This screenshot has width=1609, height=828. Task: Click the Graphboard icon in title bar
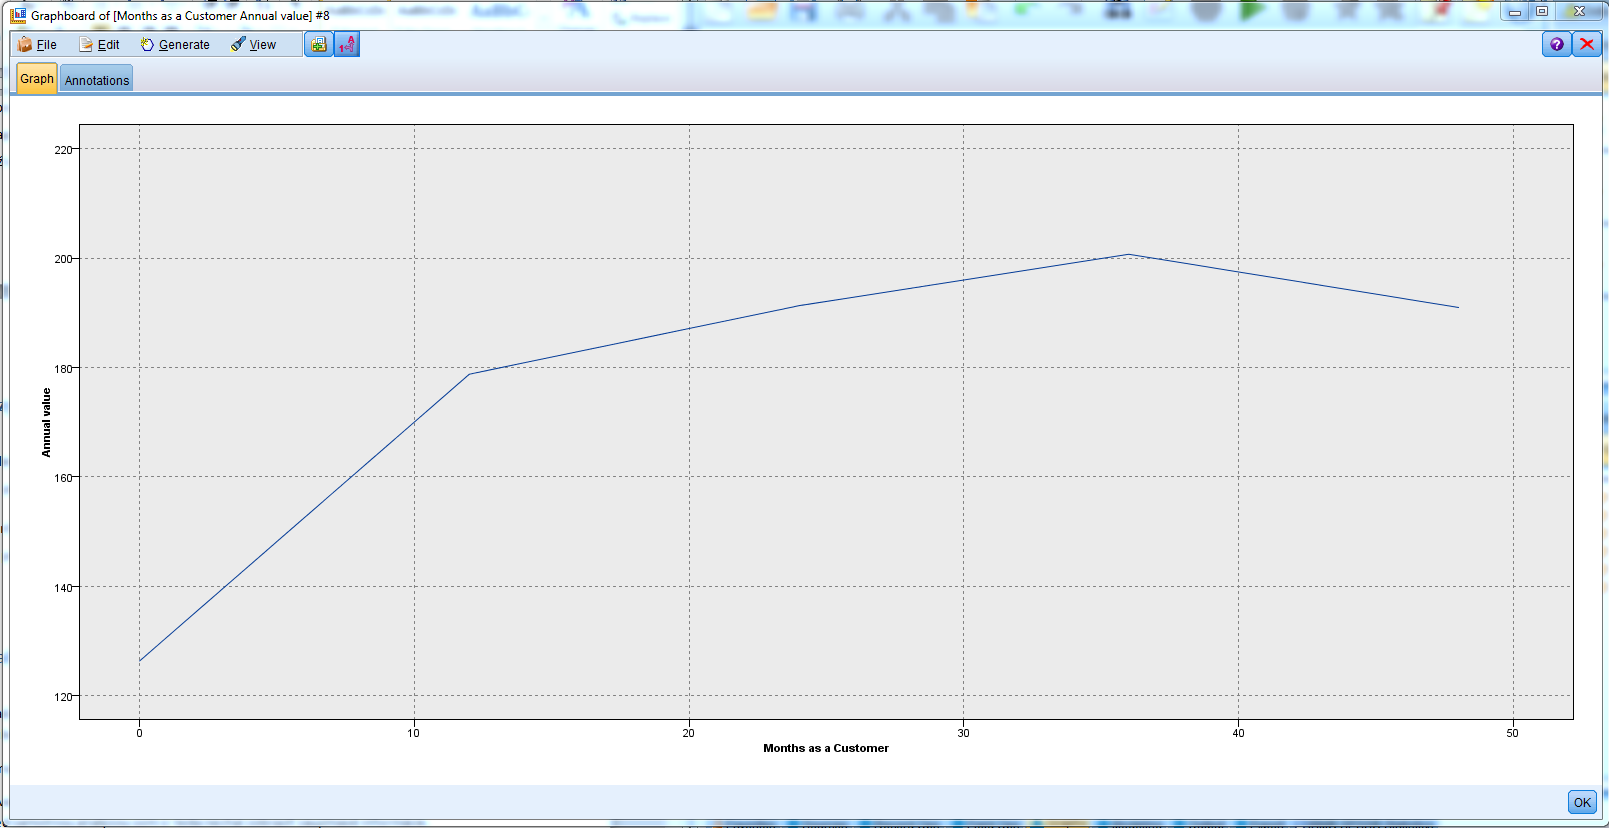point(18,15)
